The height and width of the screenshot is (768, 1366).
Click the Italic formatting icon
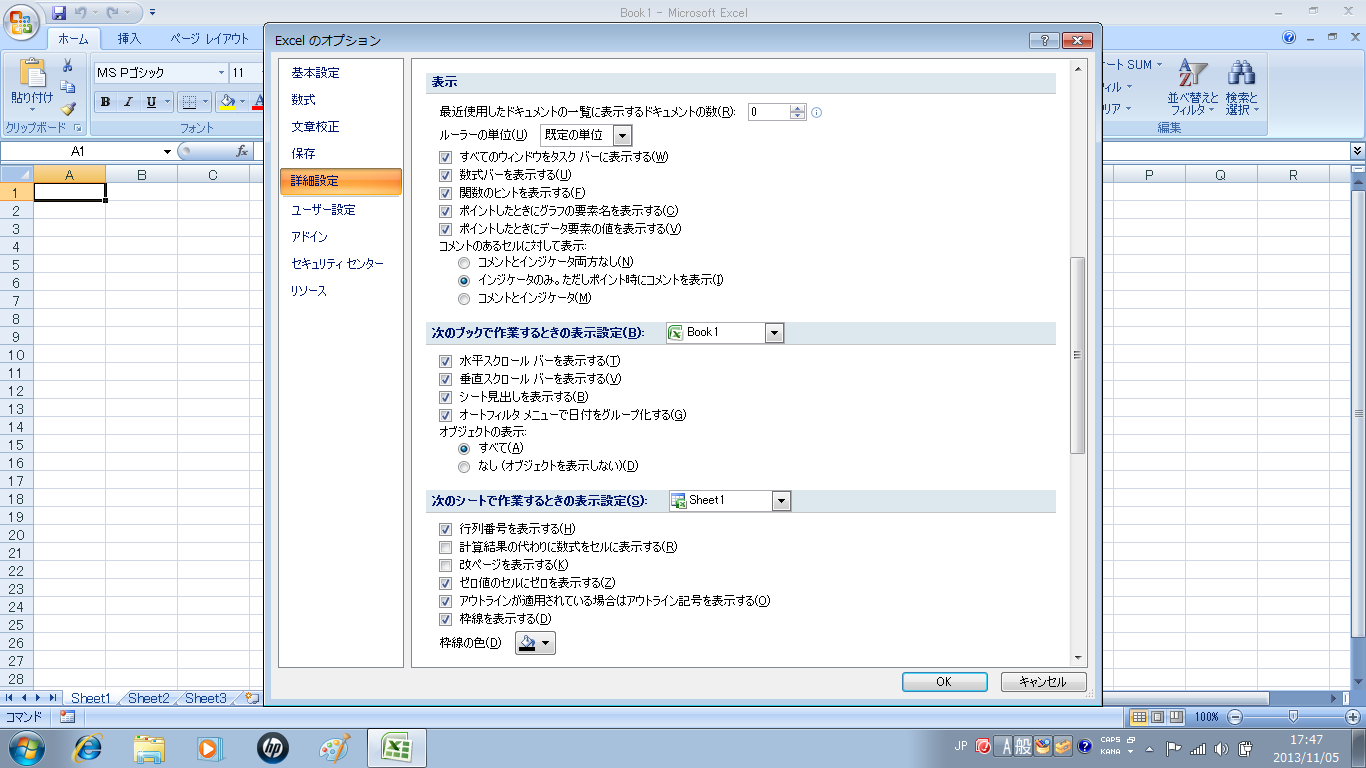(128, 102)
